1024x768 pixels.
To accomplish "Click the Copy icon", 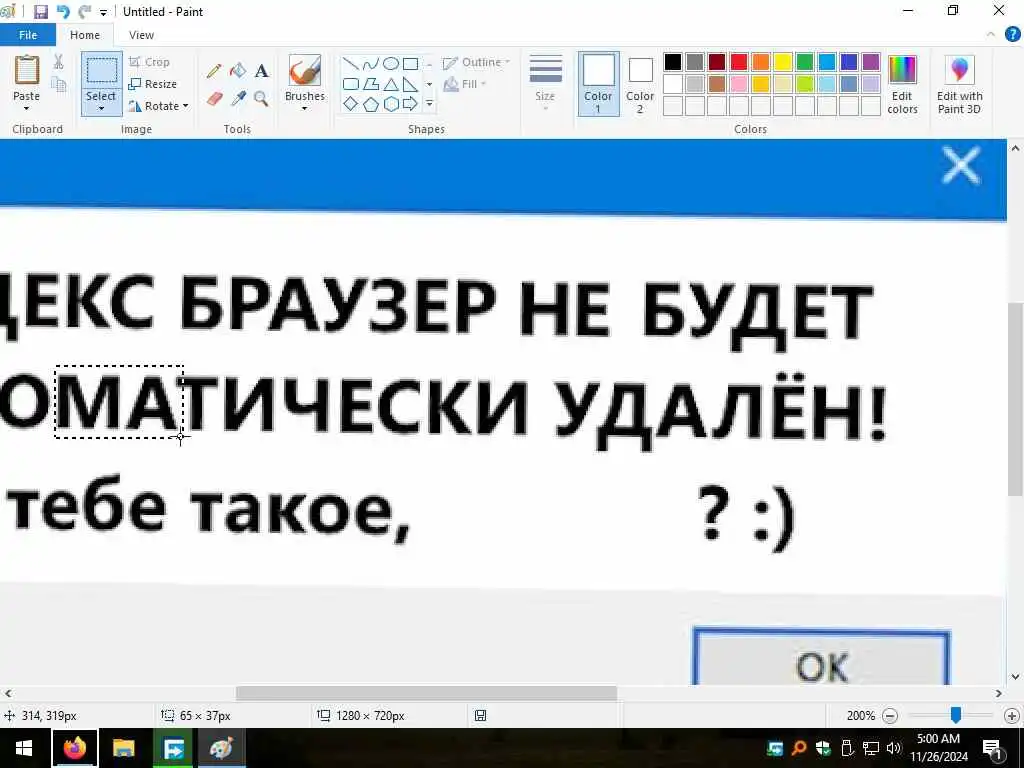I will tap(59, 84).
